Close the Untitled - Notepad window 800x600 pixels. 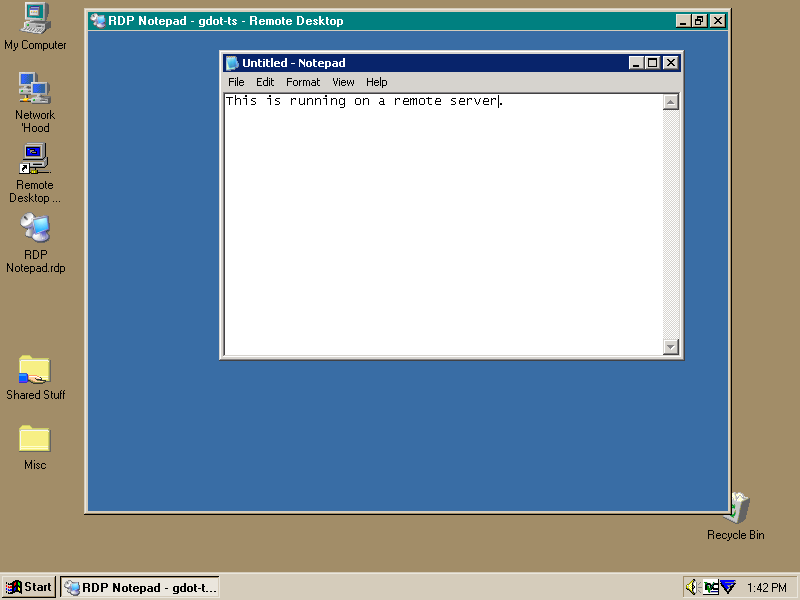pyautogui.click(x=670, y=63)
